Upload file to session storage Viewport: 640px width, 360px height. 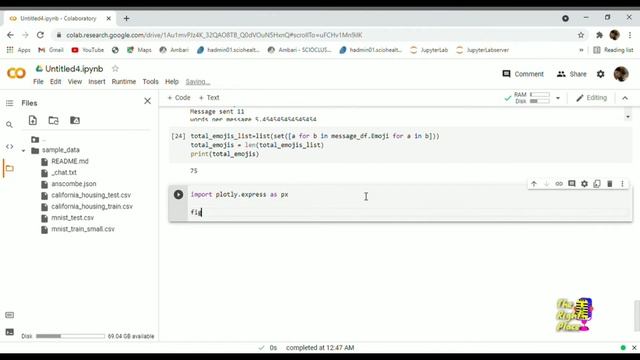click(x=33, y=120)
